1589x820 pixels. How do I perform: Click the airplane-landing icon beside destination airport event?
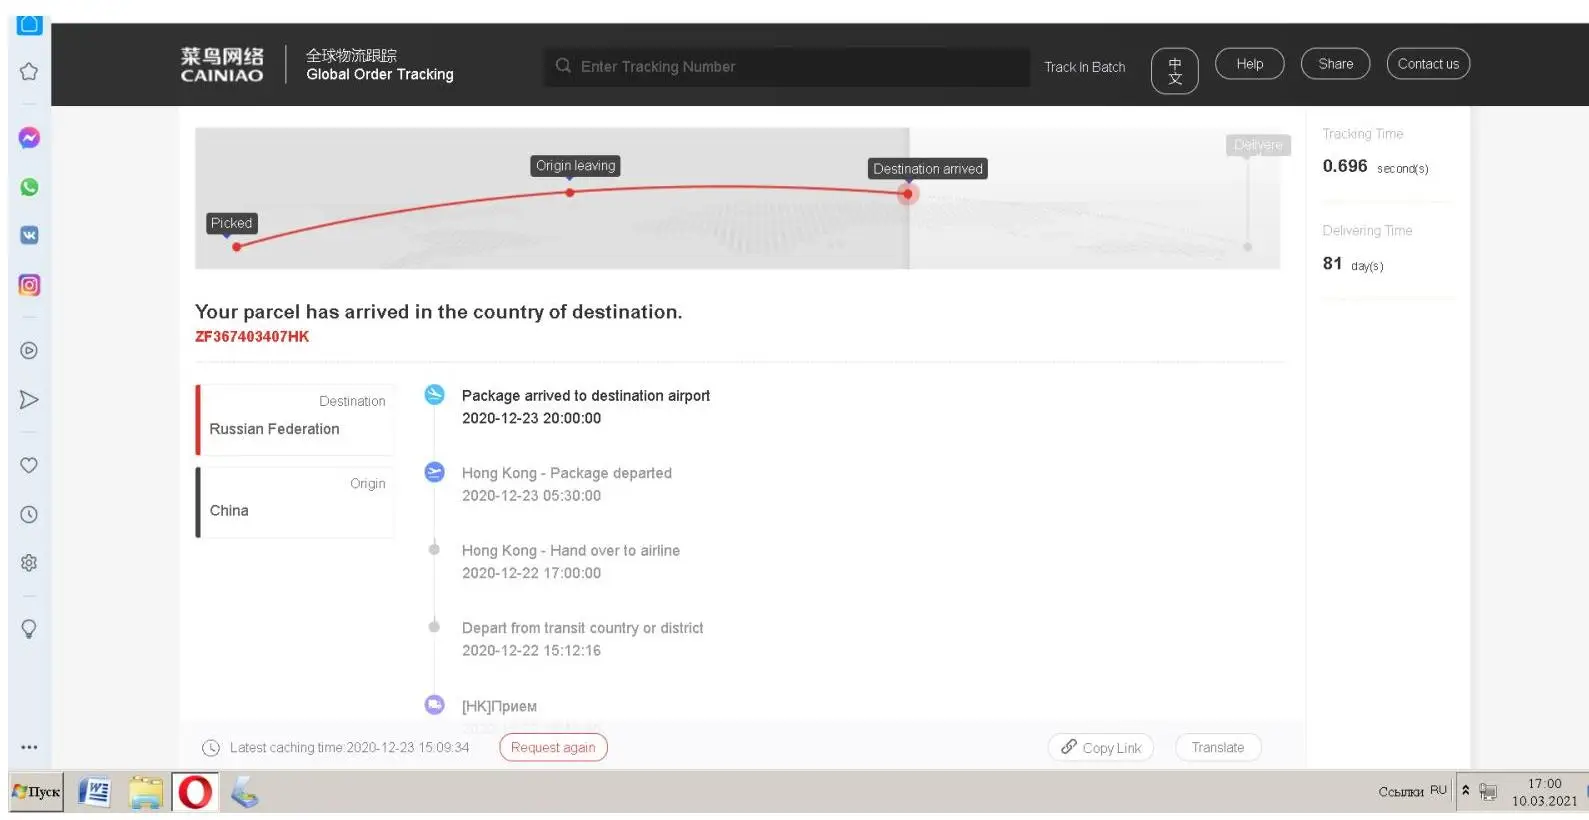[x=434, y=395]
